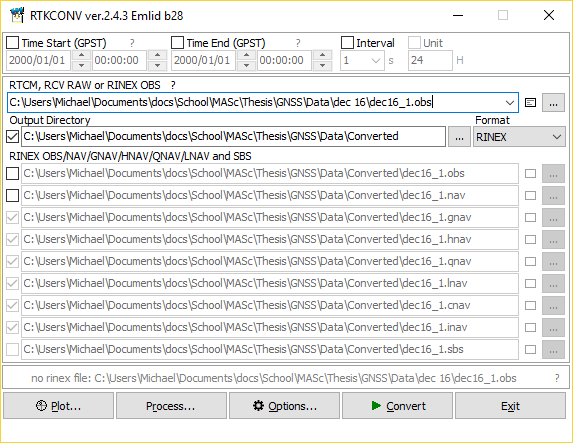Browse for the output directory

[459, 137]
